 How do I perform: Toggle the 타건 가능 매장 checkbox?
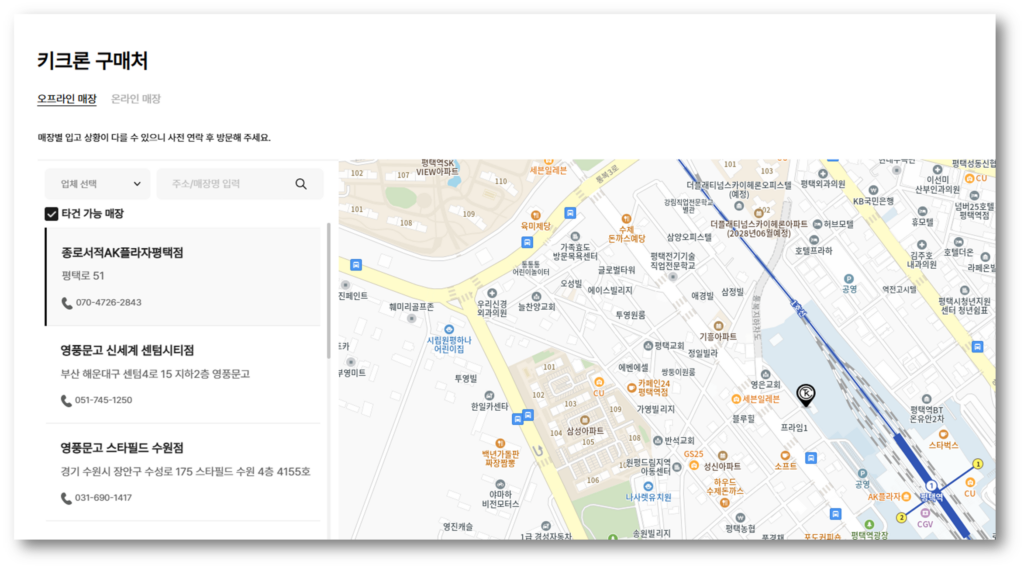click(52, 213)
